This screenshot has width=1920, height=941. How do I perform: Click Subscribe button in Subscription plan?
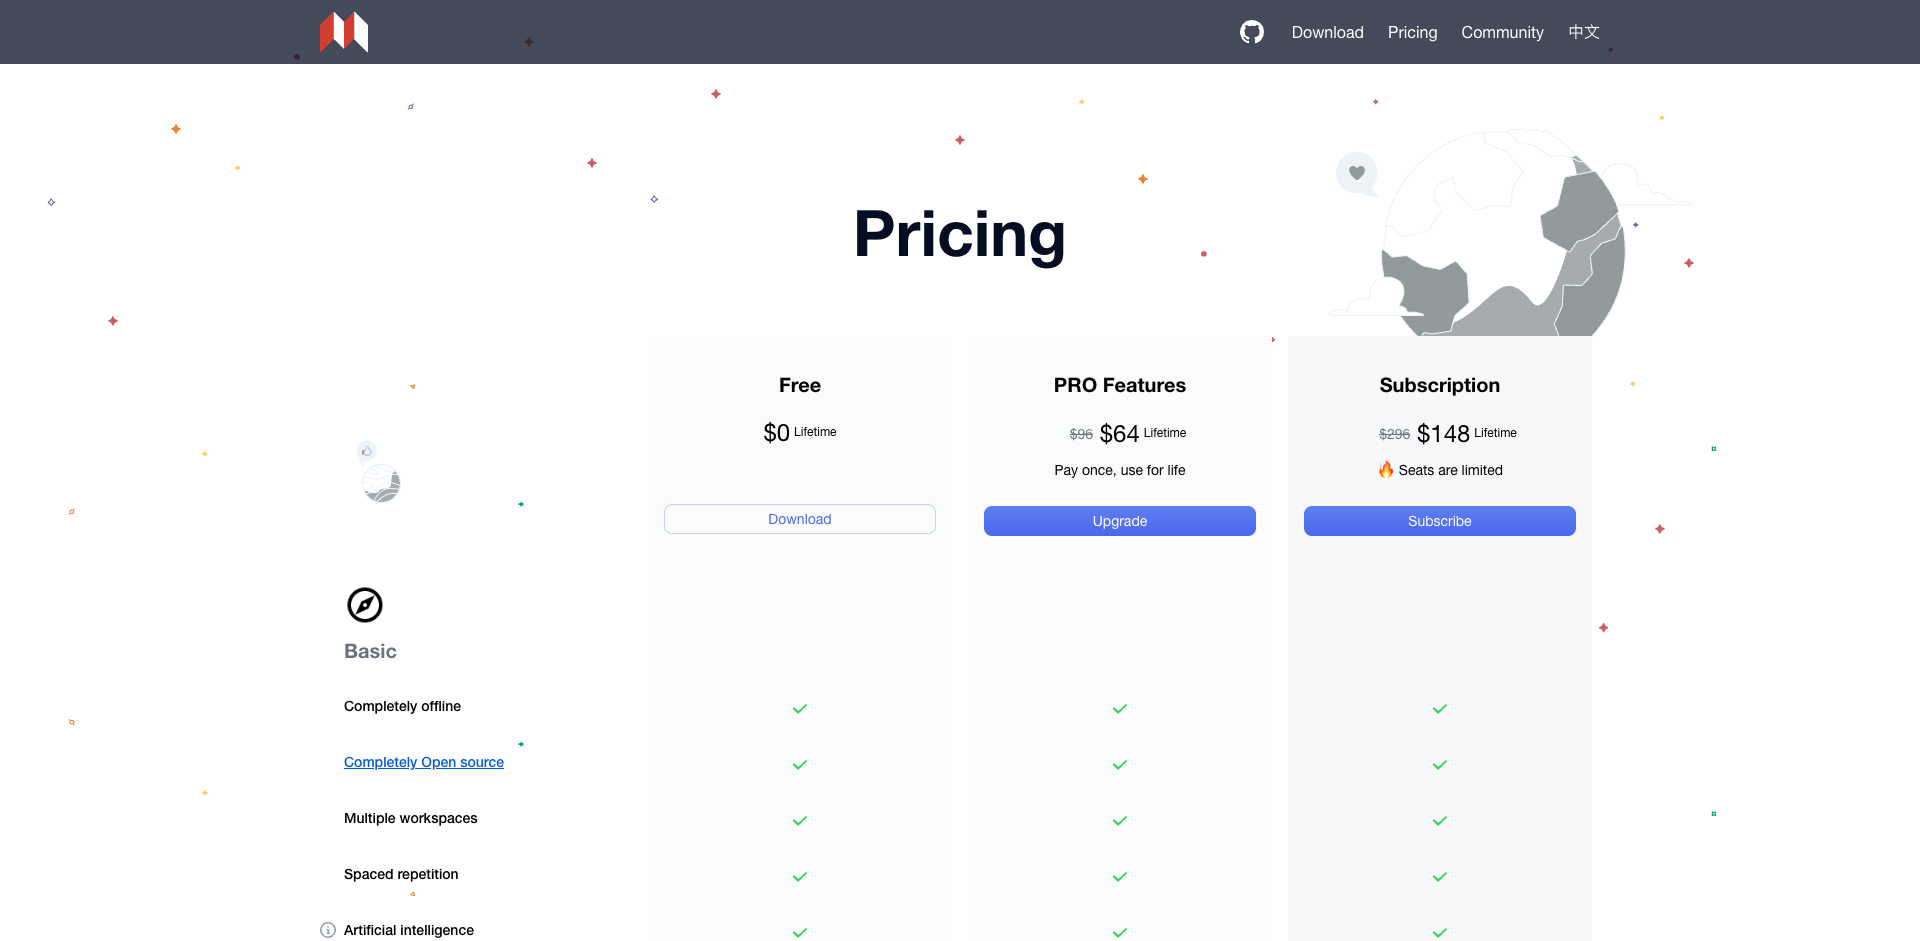(x=1440, y=521)
